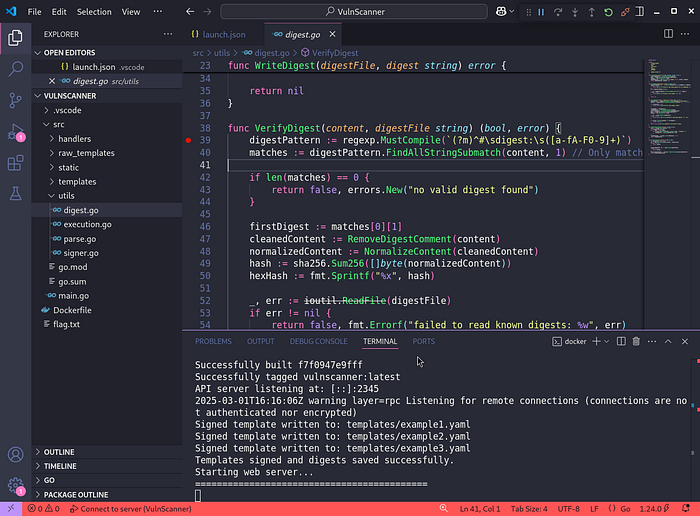The width and height of the screenshot is (700, 516).
Task: Switch to the Output panel tab
Action: point(261,341)
